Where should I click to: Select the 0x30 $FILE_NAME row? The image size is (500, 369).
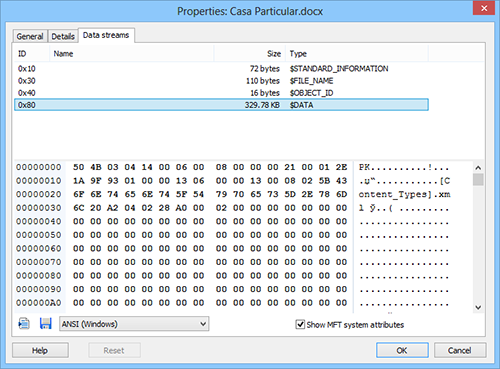221,81
